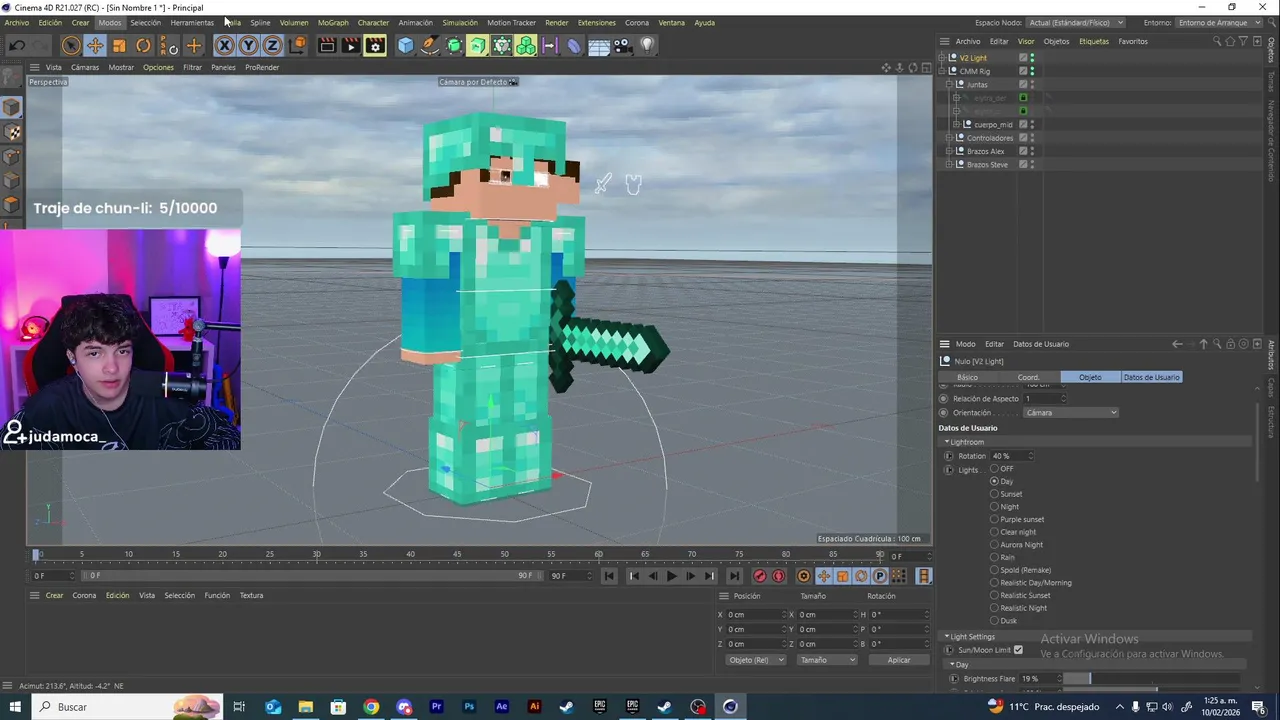Image resolution: width=1280 pixels, height=720 pixels.
Task: Click the Object Manager filter funnel icon
Action: [1243, 41]
